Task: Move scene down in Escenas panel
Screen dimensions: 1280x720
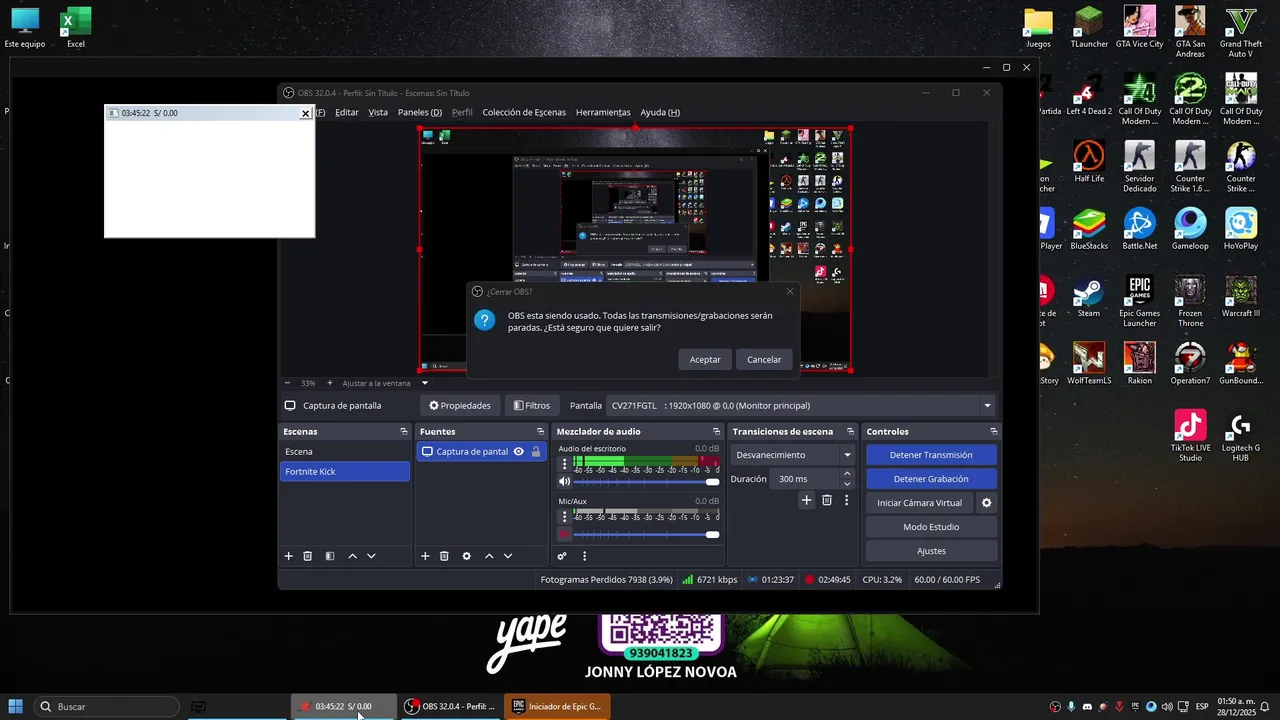Action: (x=371, y=556)
